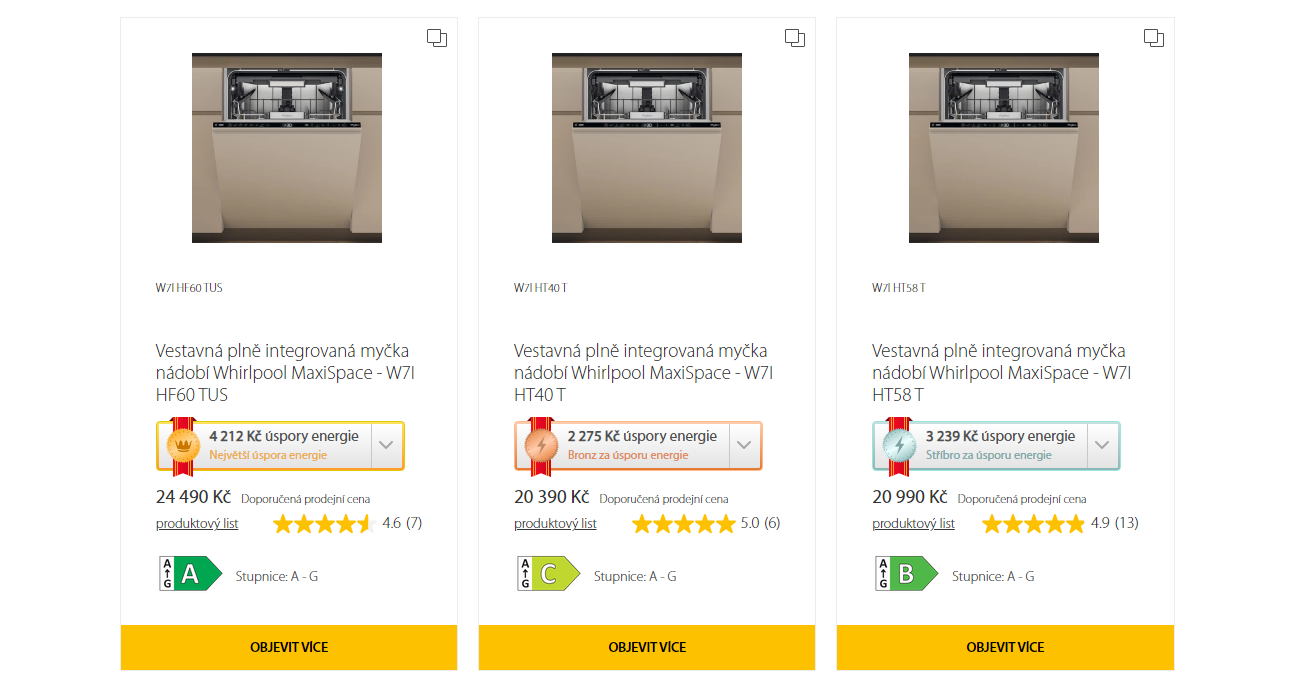1307x689 pixels.
Task: Click energy class A label icon
Action: (190, 574)
